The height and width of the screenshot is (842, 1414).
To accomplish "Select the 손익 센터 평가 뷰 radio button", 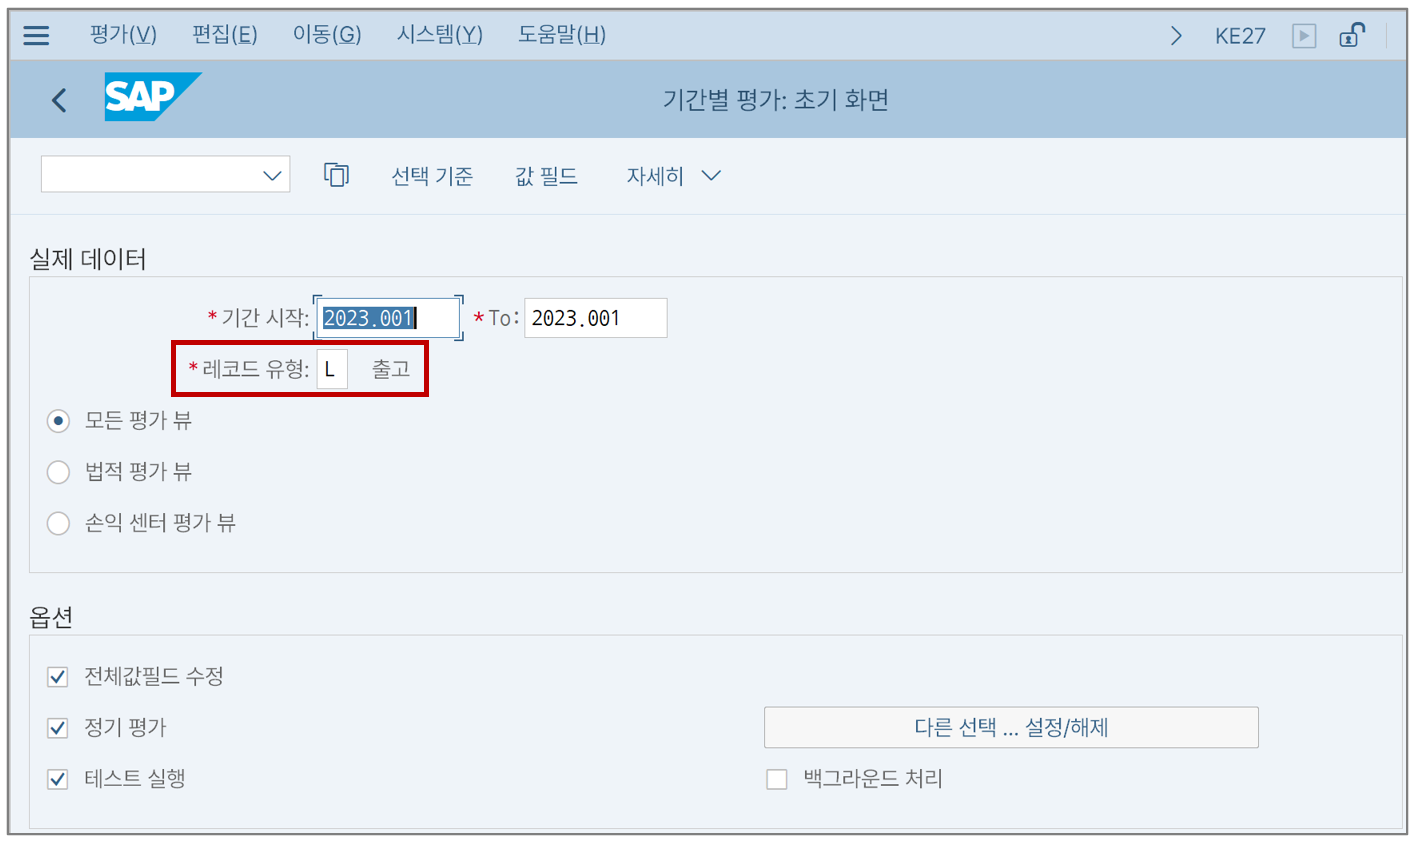I will 58,523.
